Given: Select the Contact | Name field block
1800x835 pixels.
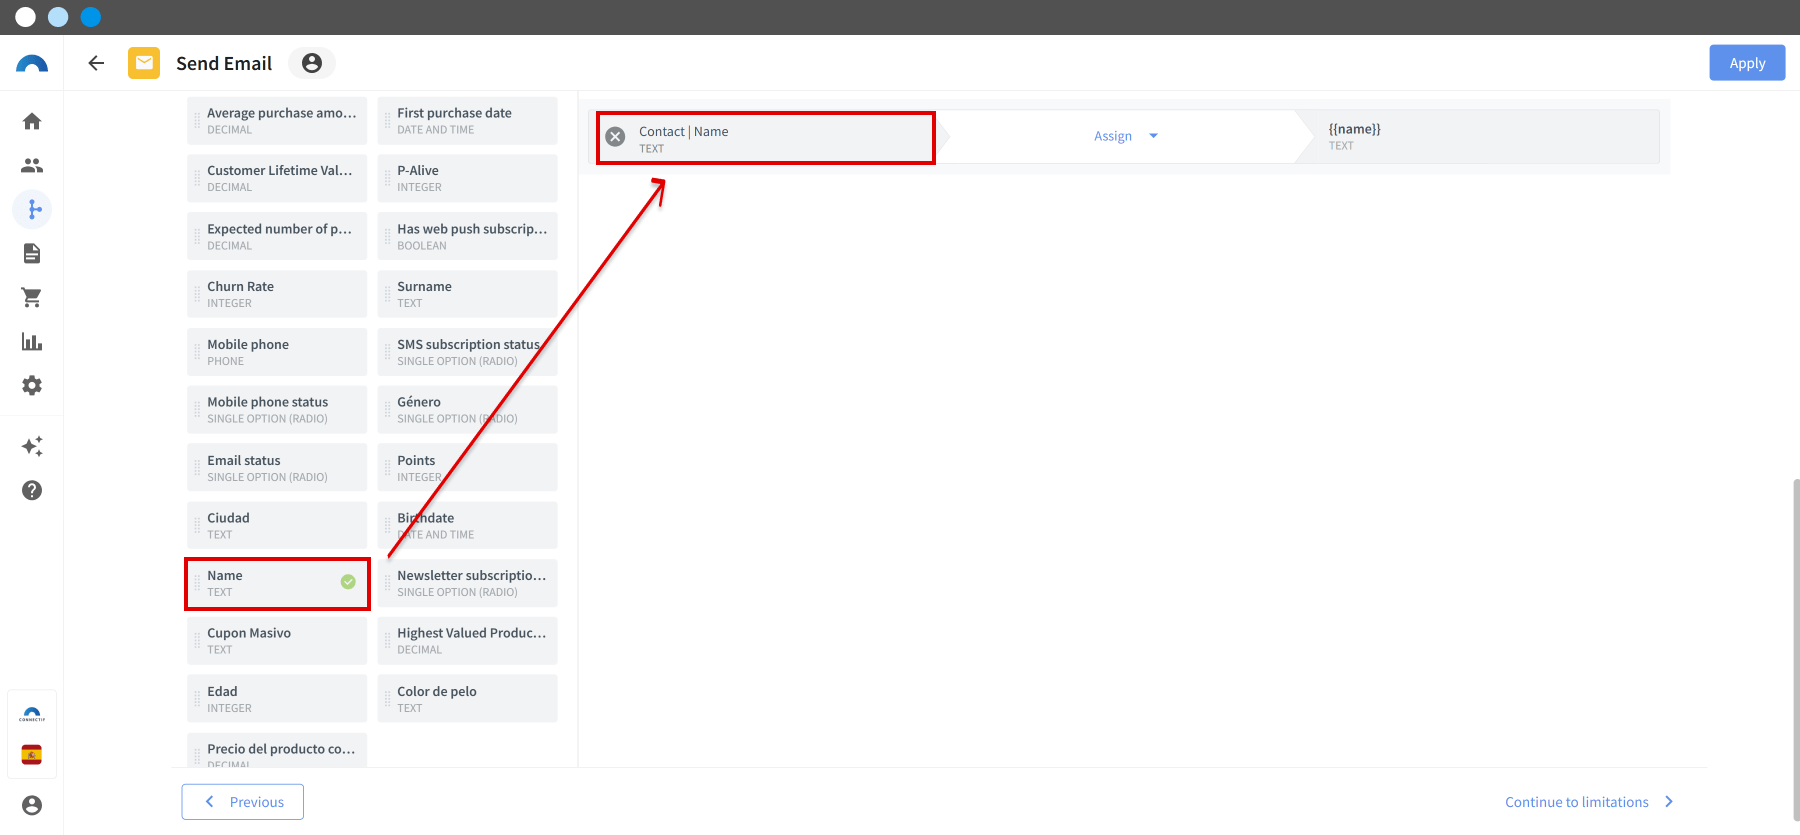Looking at the screenshot, I should 766,138.
